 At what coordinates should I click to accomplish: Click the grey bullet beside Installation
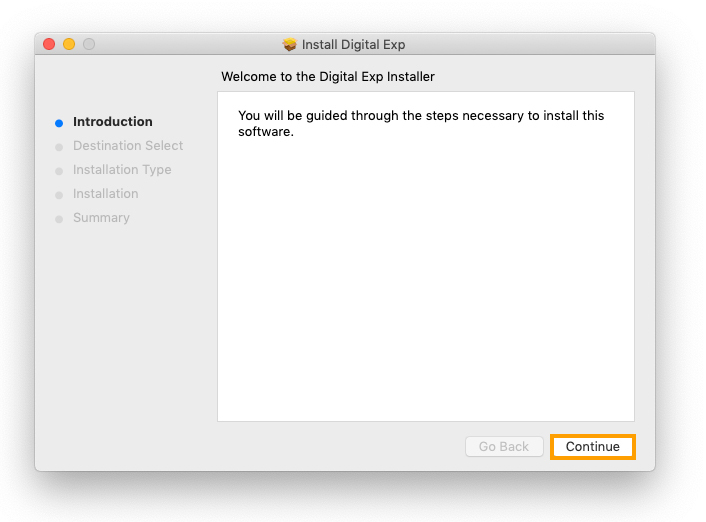tap(59, 195)
